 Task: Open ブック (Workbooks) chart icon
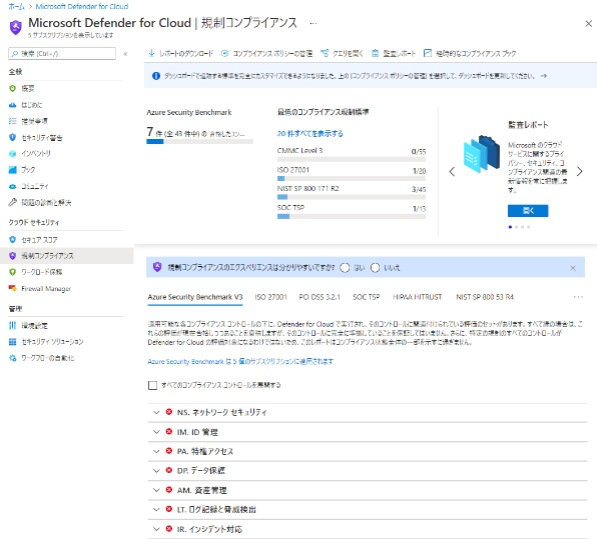pos(13,170)
